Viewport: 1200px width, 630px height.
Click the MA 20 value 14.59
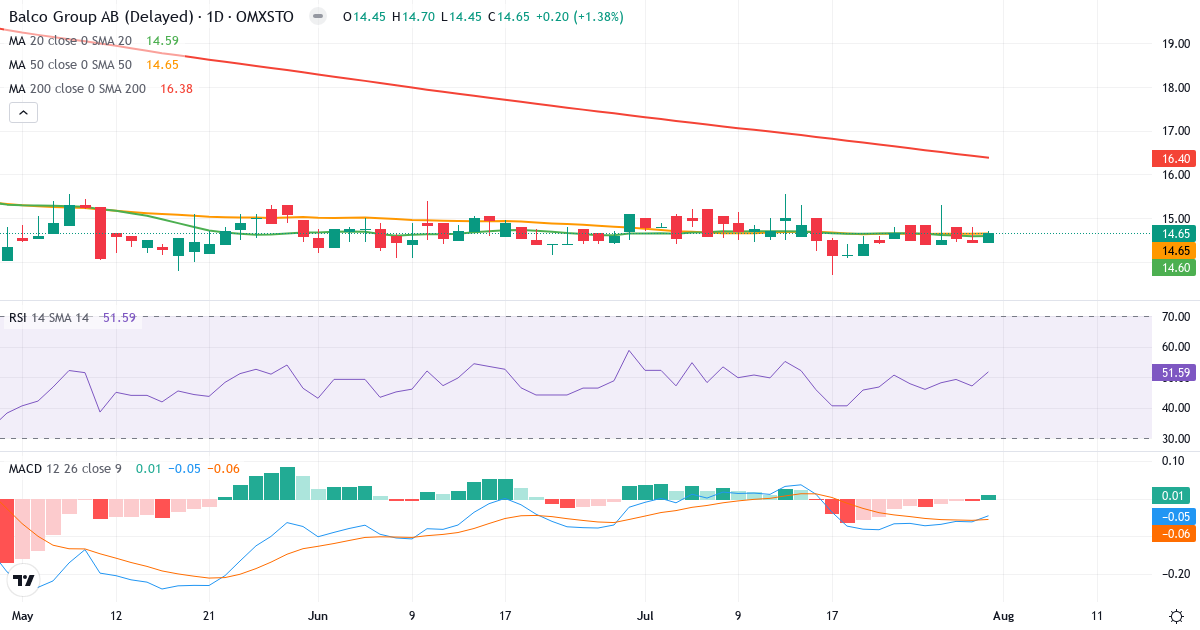coord(162,41)
